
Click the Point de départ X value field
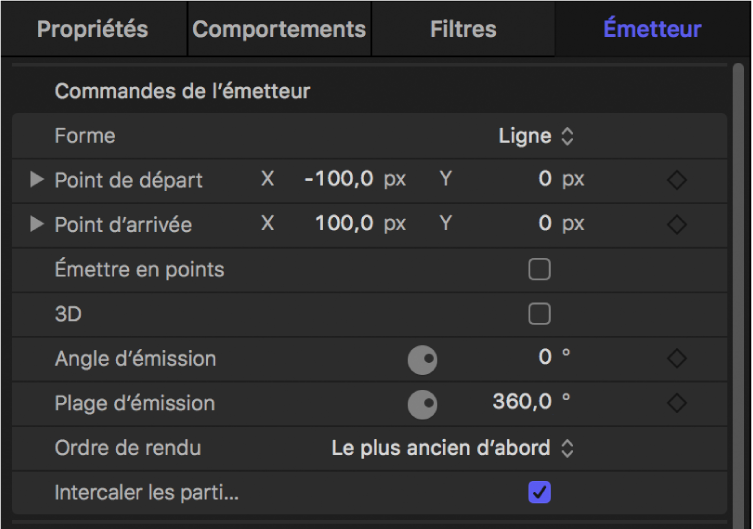click(339, 180)
